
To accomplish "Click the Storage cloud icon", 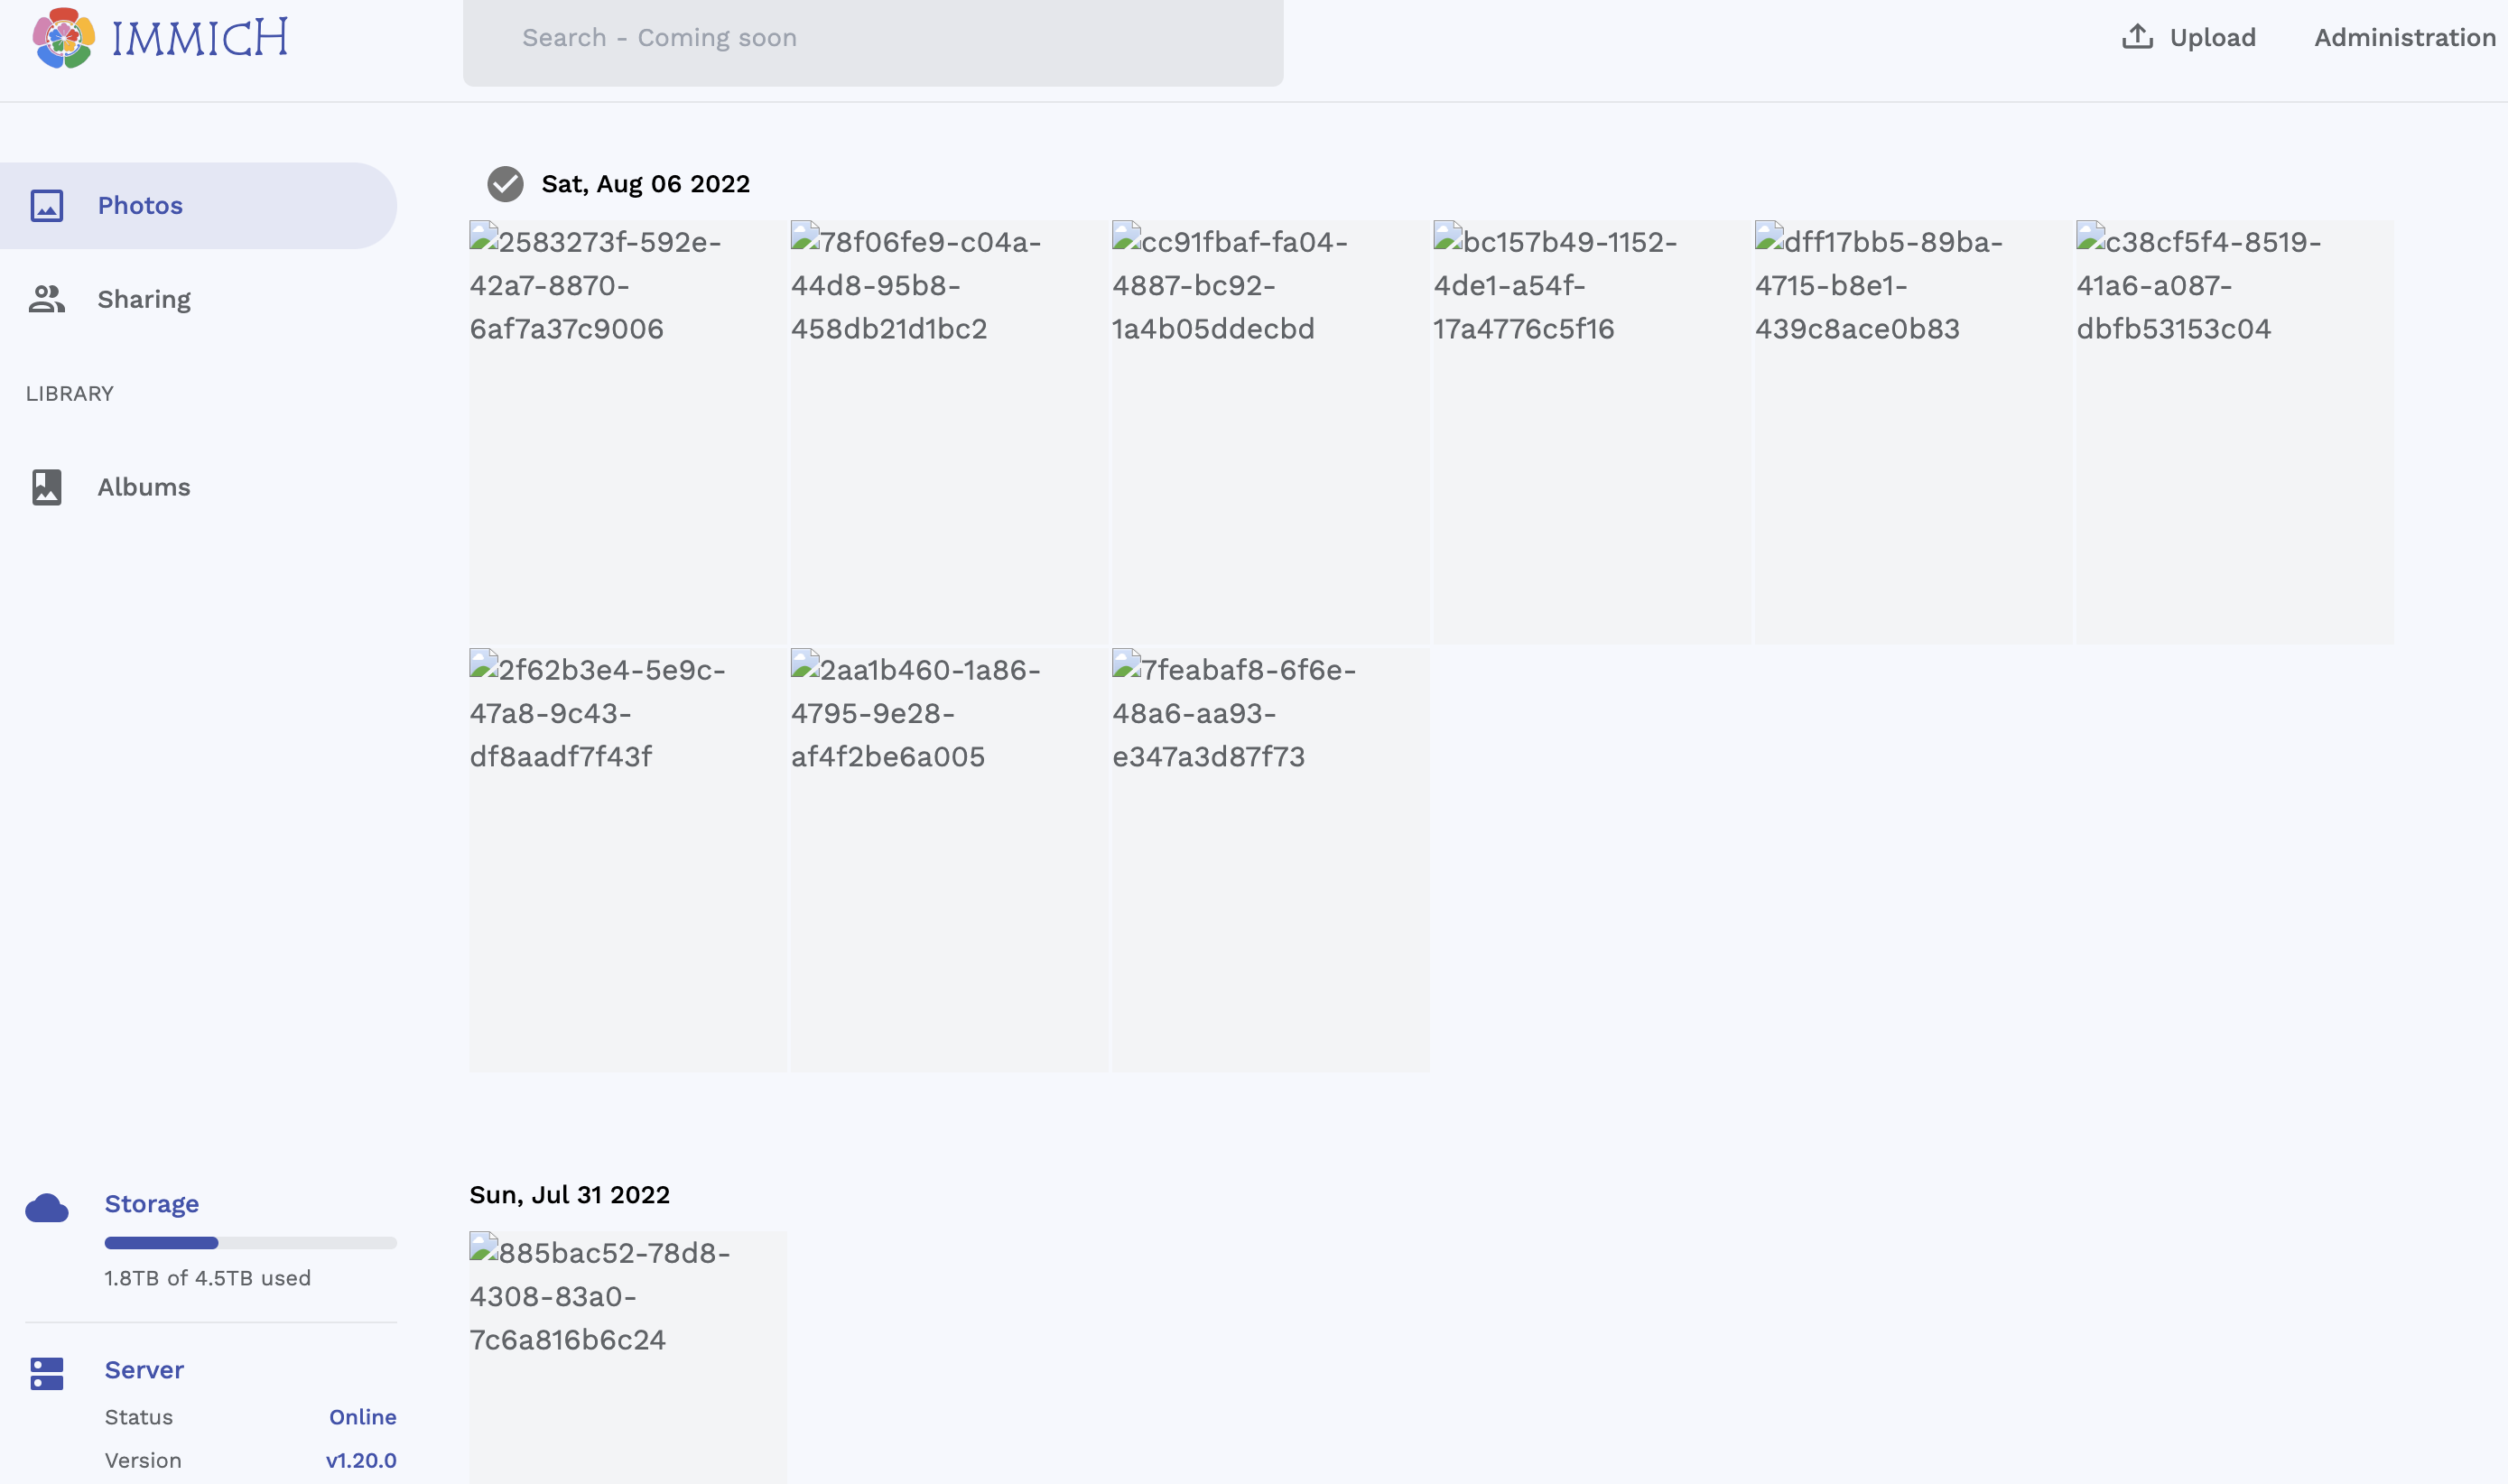I will tap(47, 1208).
